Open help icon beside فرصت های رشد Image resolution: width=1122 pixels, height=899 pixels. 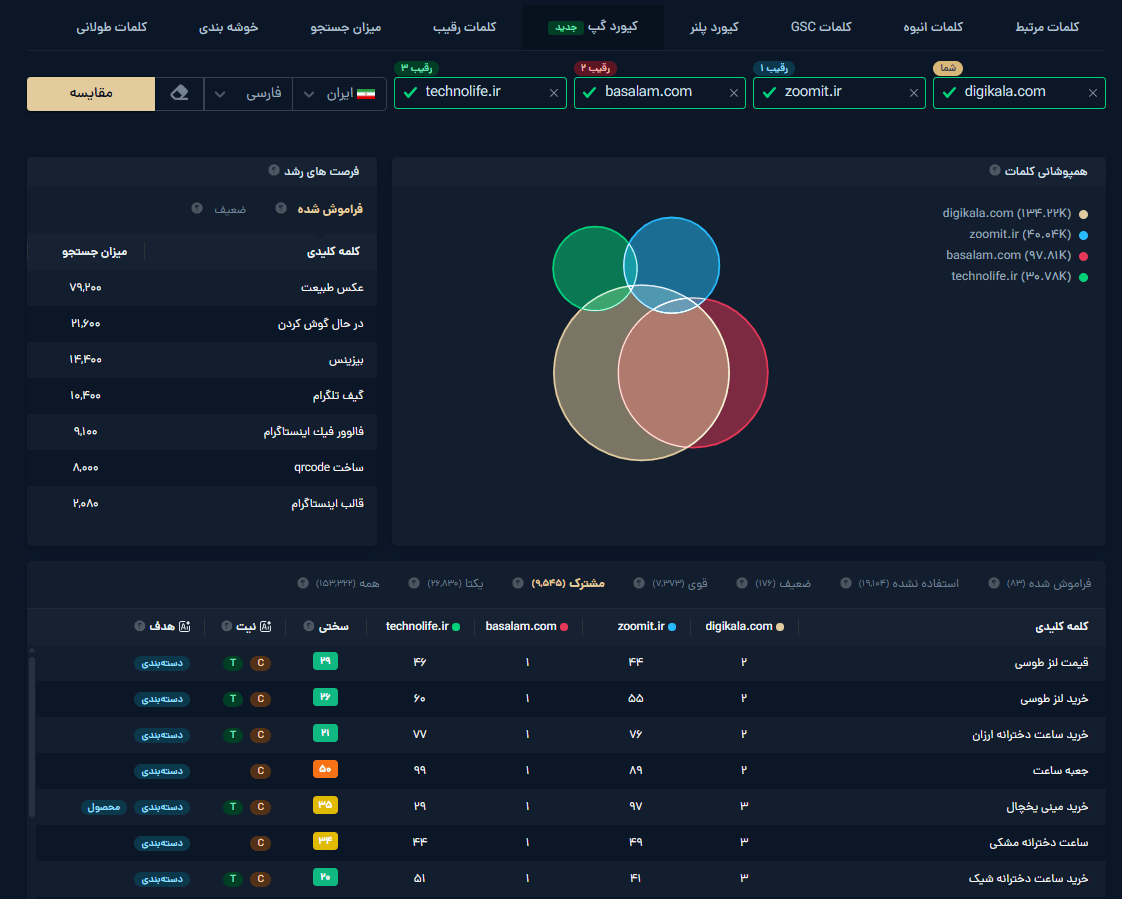(273, 170)
